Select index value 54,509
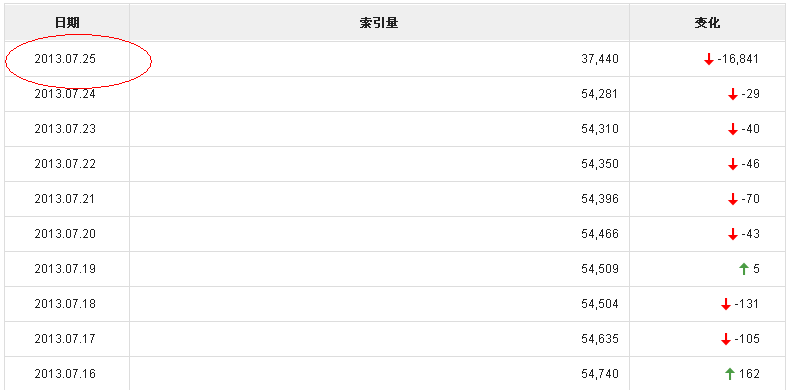The image size is (793, 390). click(x=600, y=269)
